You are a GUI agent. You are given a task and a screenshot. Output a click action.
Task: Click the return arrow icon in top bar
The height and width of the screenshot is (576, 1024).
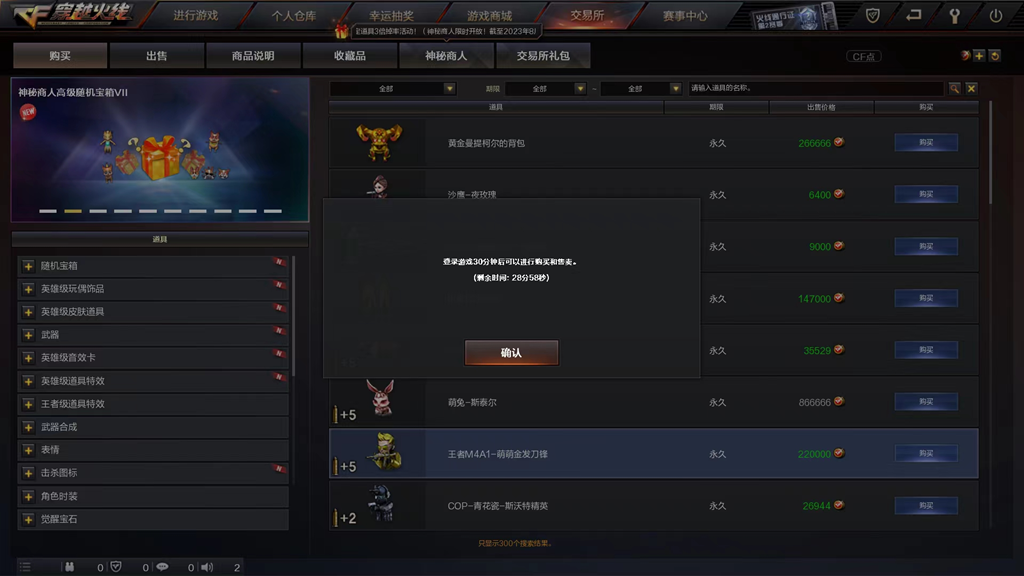click(x=913, y=15)
